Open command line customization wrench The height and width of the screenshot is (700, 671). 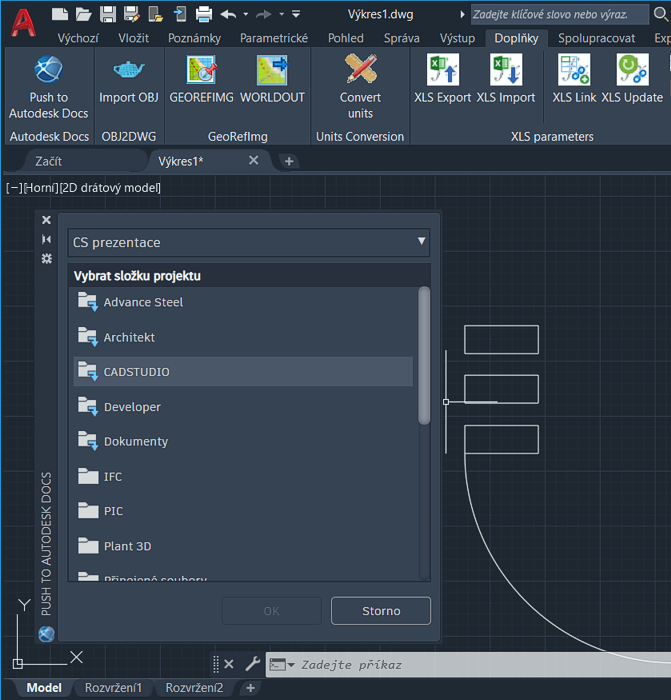click(253, 664)
